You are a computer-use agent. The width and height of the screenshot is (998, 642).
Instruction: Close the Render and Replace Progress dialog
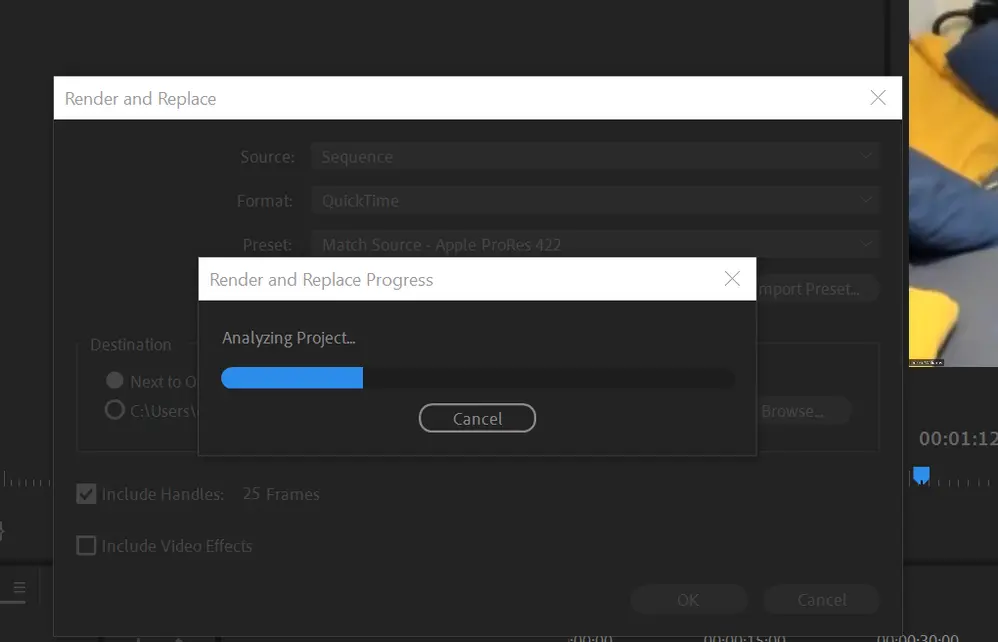[x=732, y=279]
